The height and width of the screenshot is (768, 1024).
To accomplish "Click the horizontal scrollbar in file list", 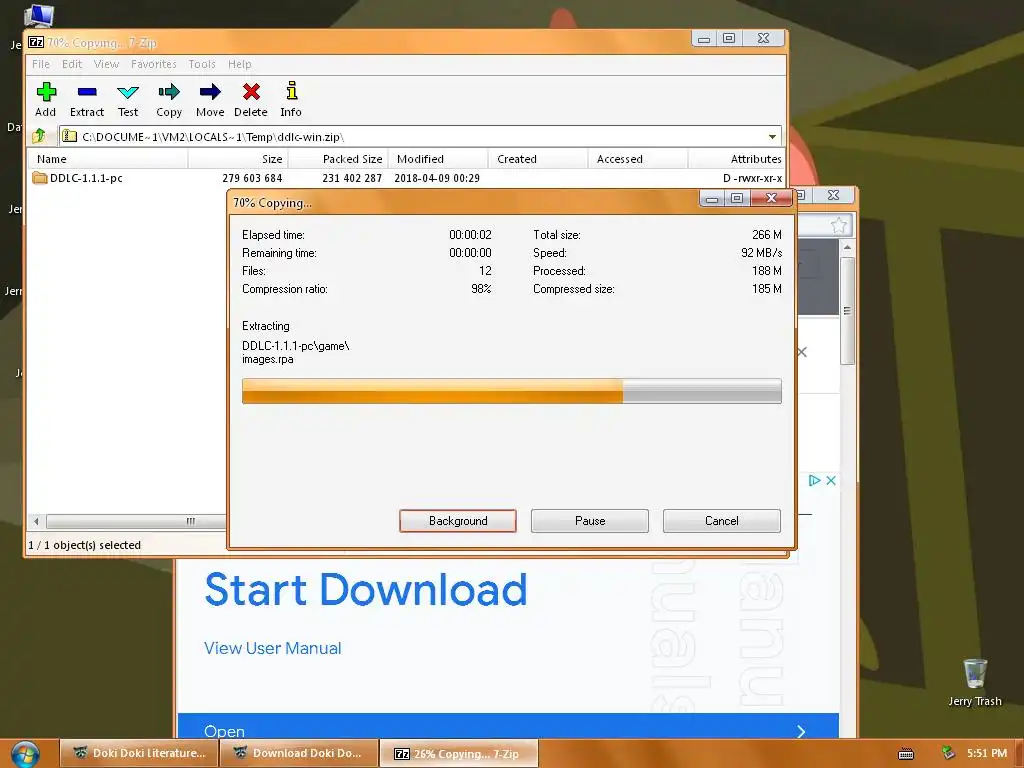I will coord(134,521).
